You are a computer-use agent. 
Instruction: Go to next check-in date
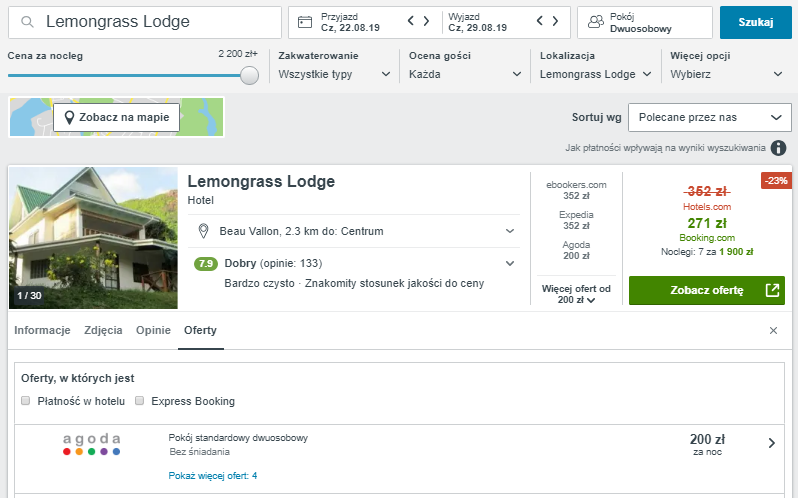click(x=426, y=21)
